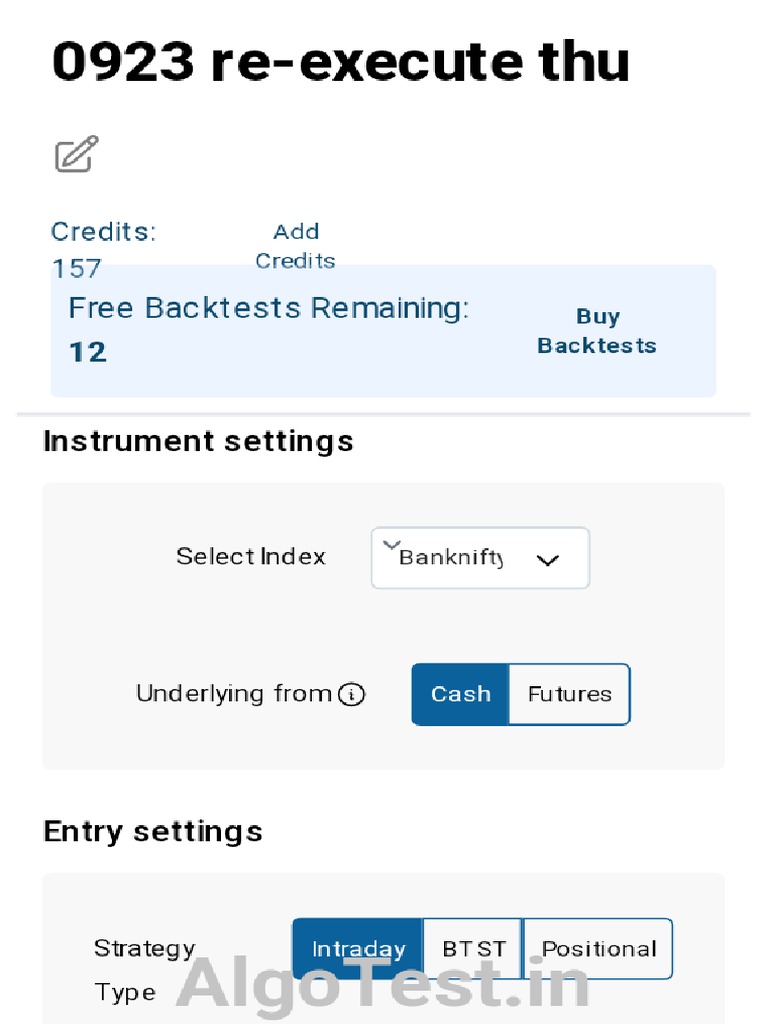Select Cash as the underlying source
The height and width of the screenshot is (1024, 768).
click(x=460, y=694)
